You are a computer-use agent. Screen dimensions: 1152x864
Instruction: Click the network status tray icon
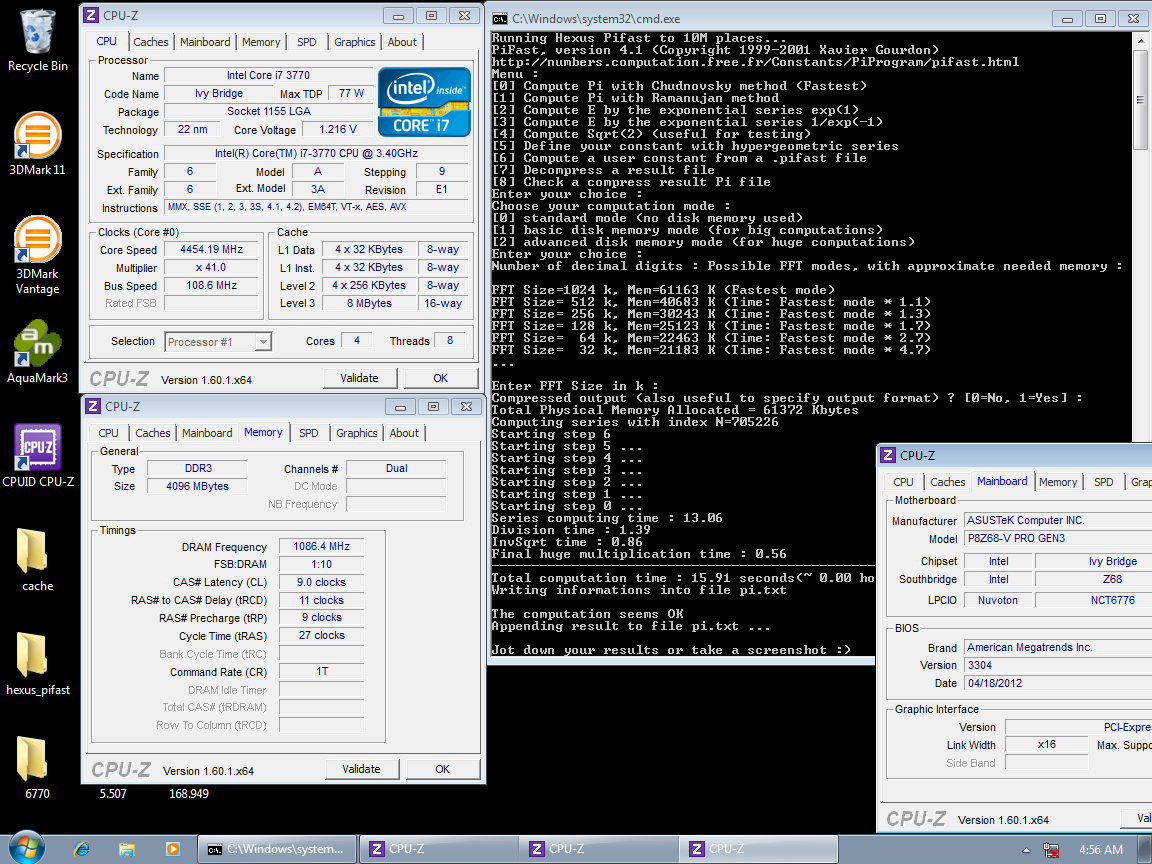[x=1051, y=850]
